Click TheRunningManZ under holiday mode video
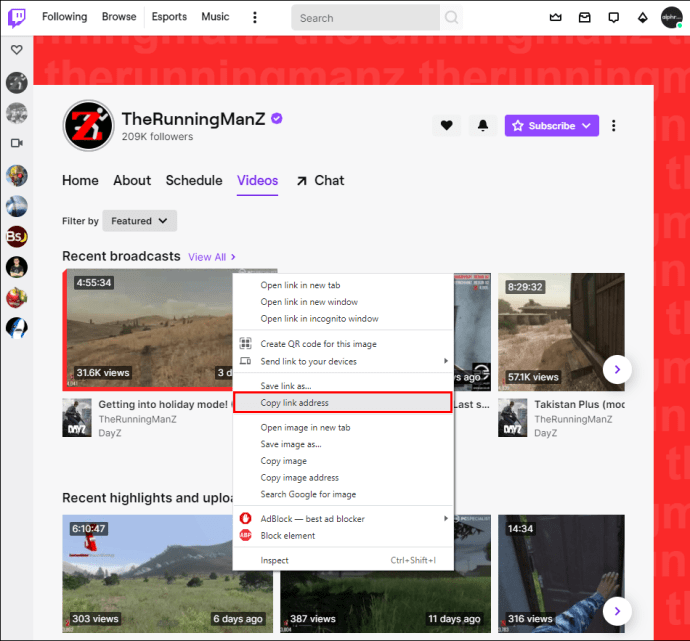 click(x=137, y=419)
